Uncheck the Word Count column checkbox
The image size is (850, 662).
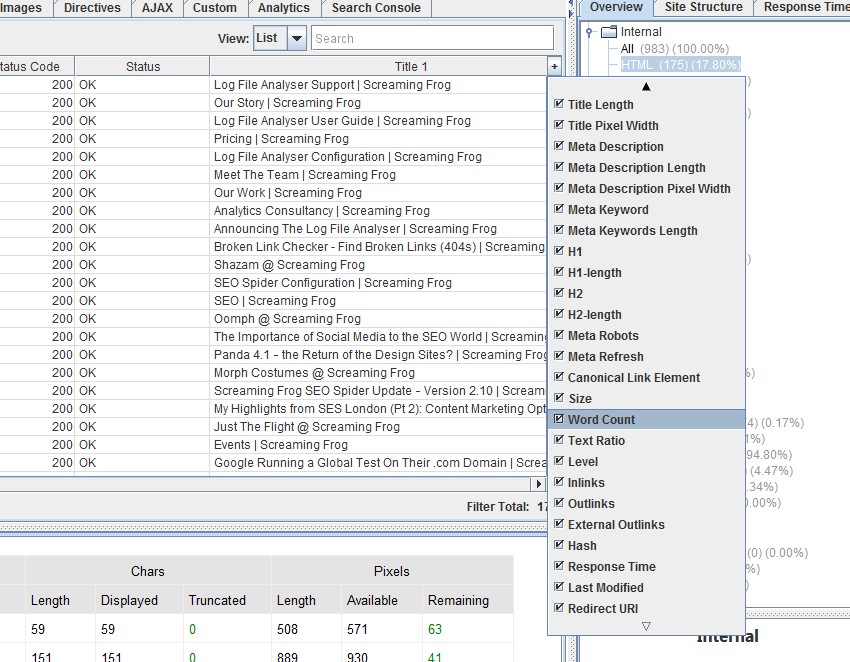[559, 420]
